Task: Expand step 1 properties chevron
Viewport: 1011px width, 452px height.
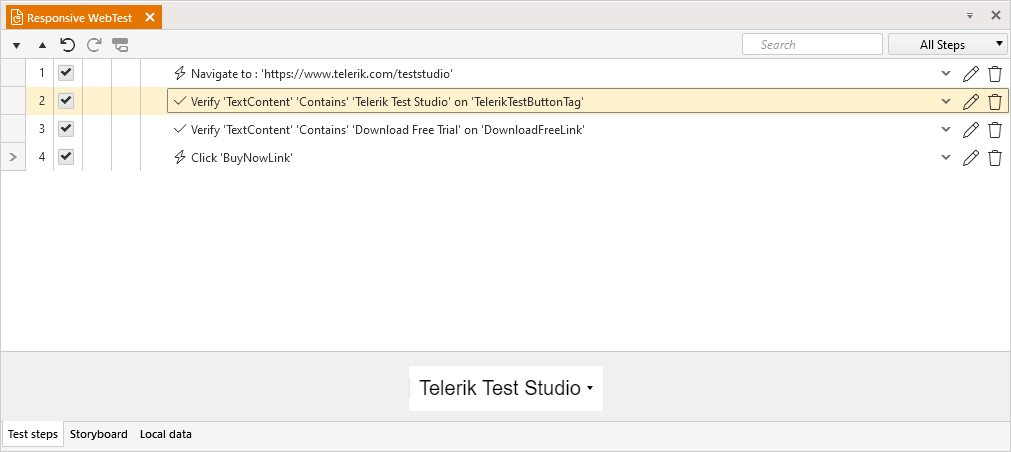Action: point(946,74)
